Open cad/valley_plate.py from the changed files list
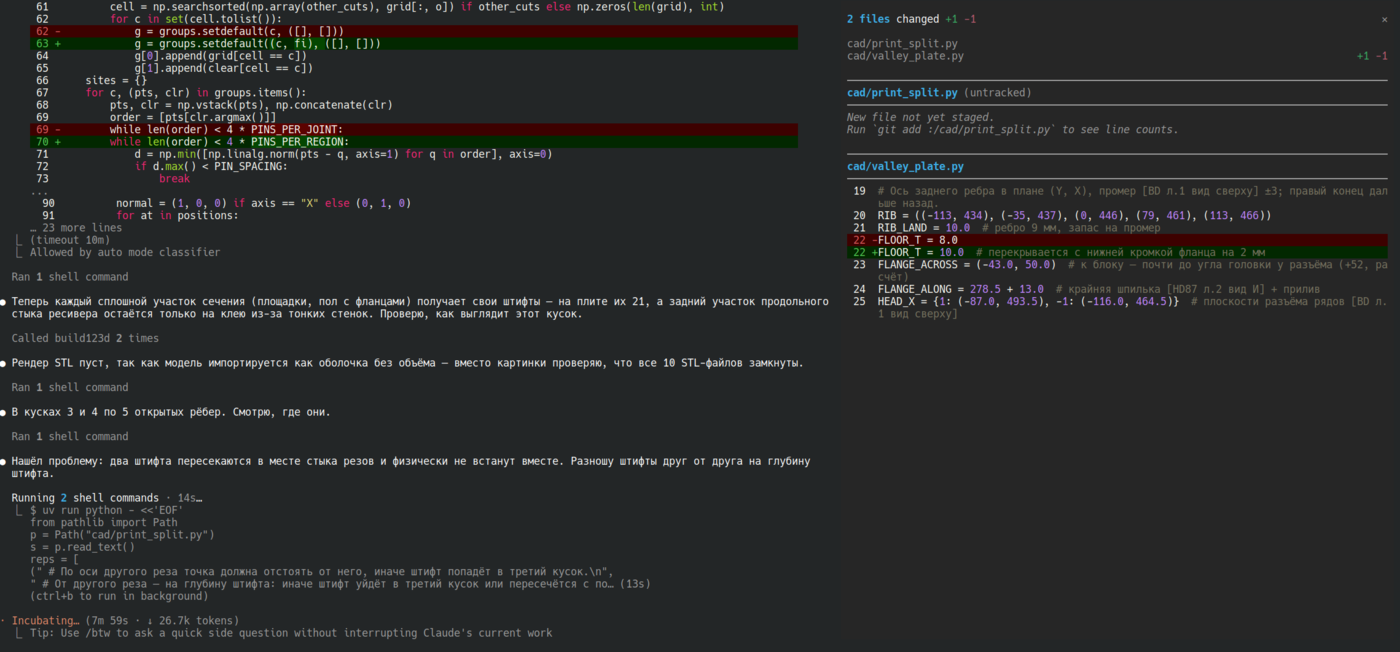 pos(905,56)
